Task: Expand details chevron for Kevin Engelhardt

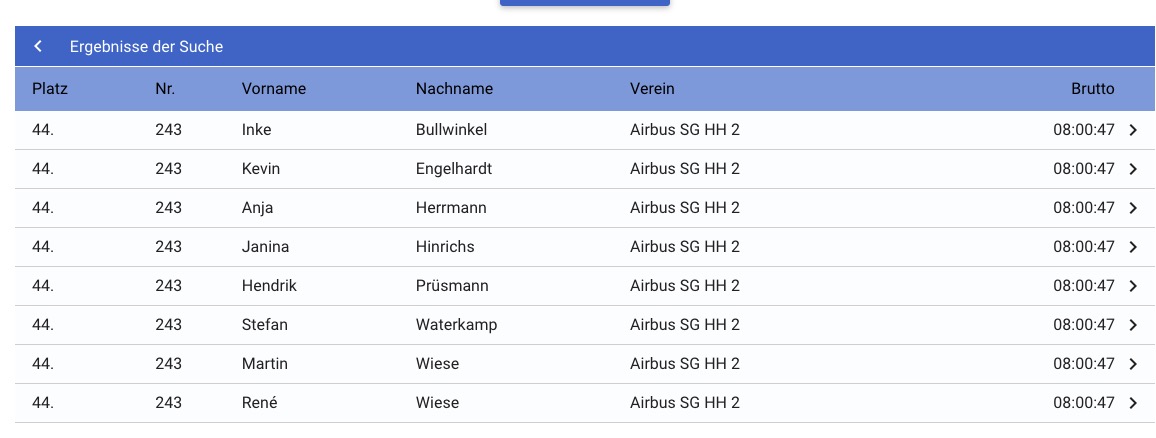Action: click(x=1133, y=169)
